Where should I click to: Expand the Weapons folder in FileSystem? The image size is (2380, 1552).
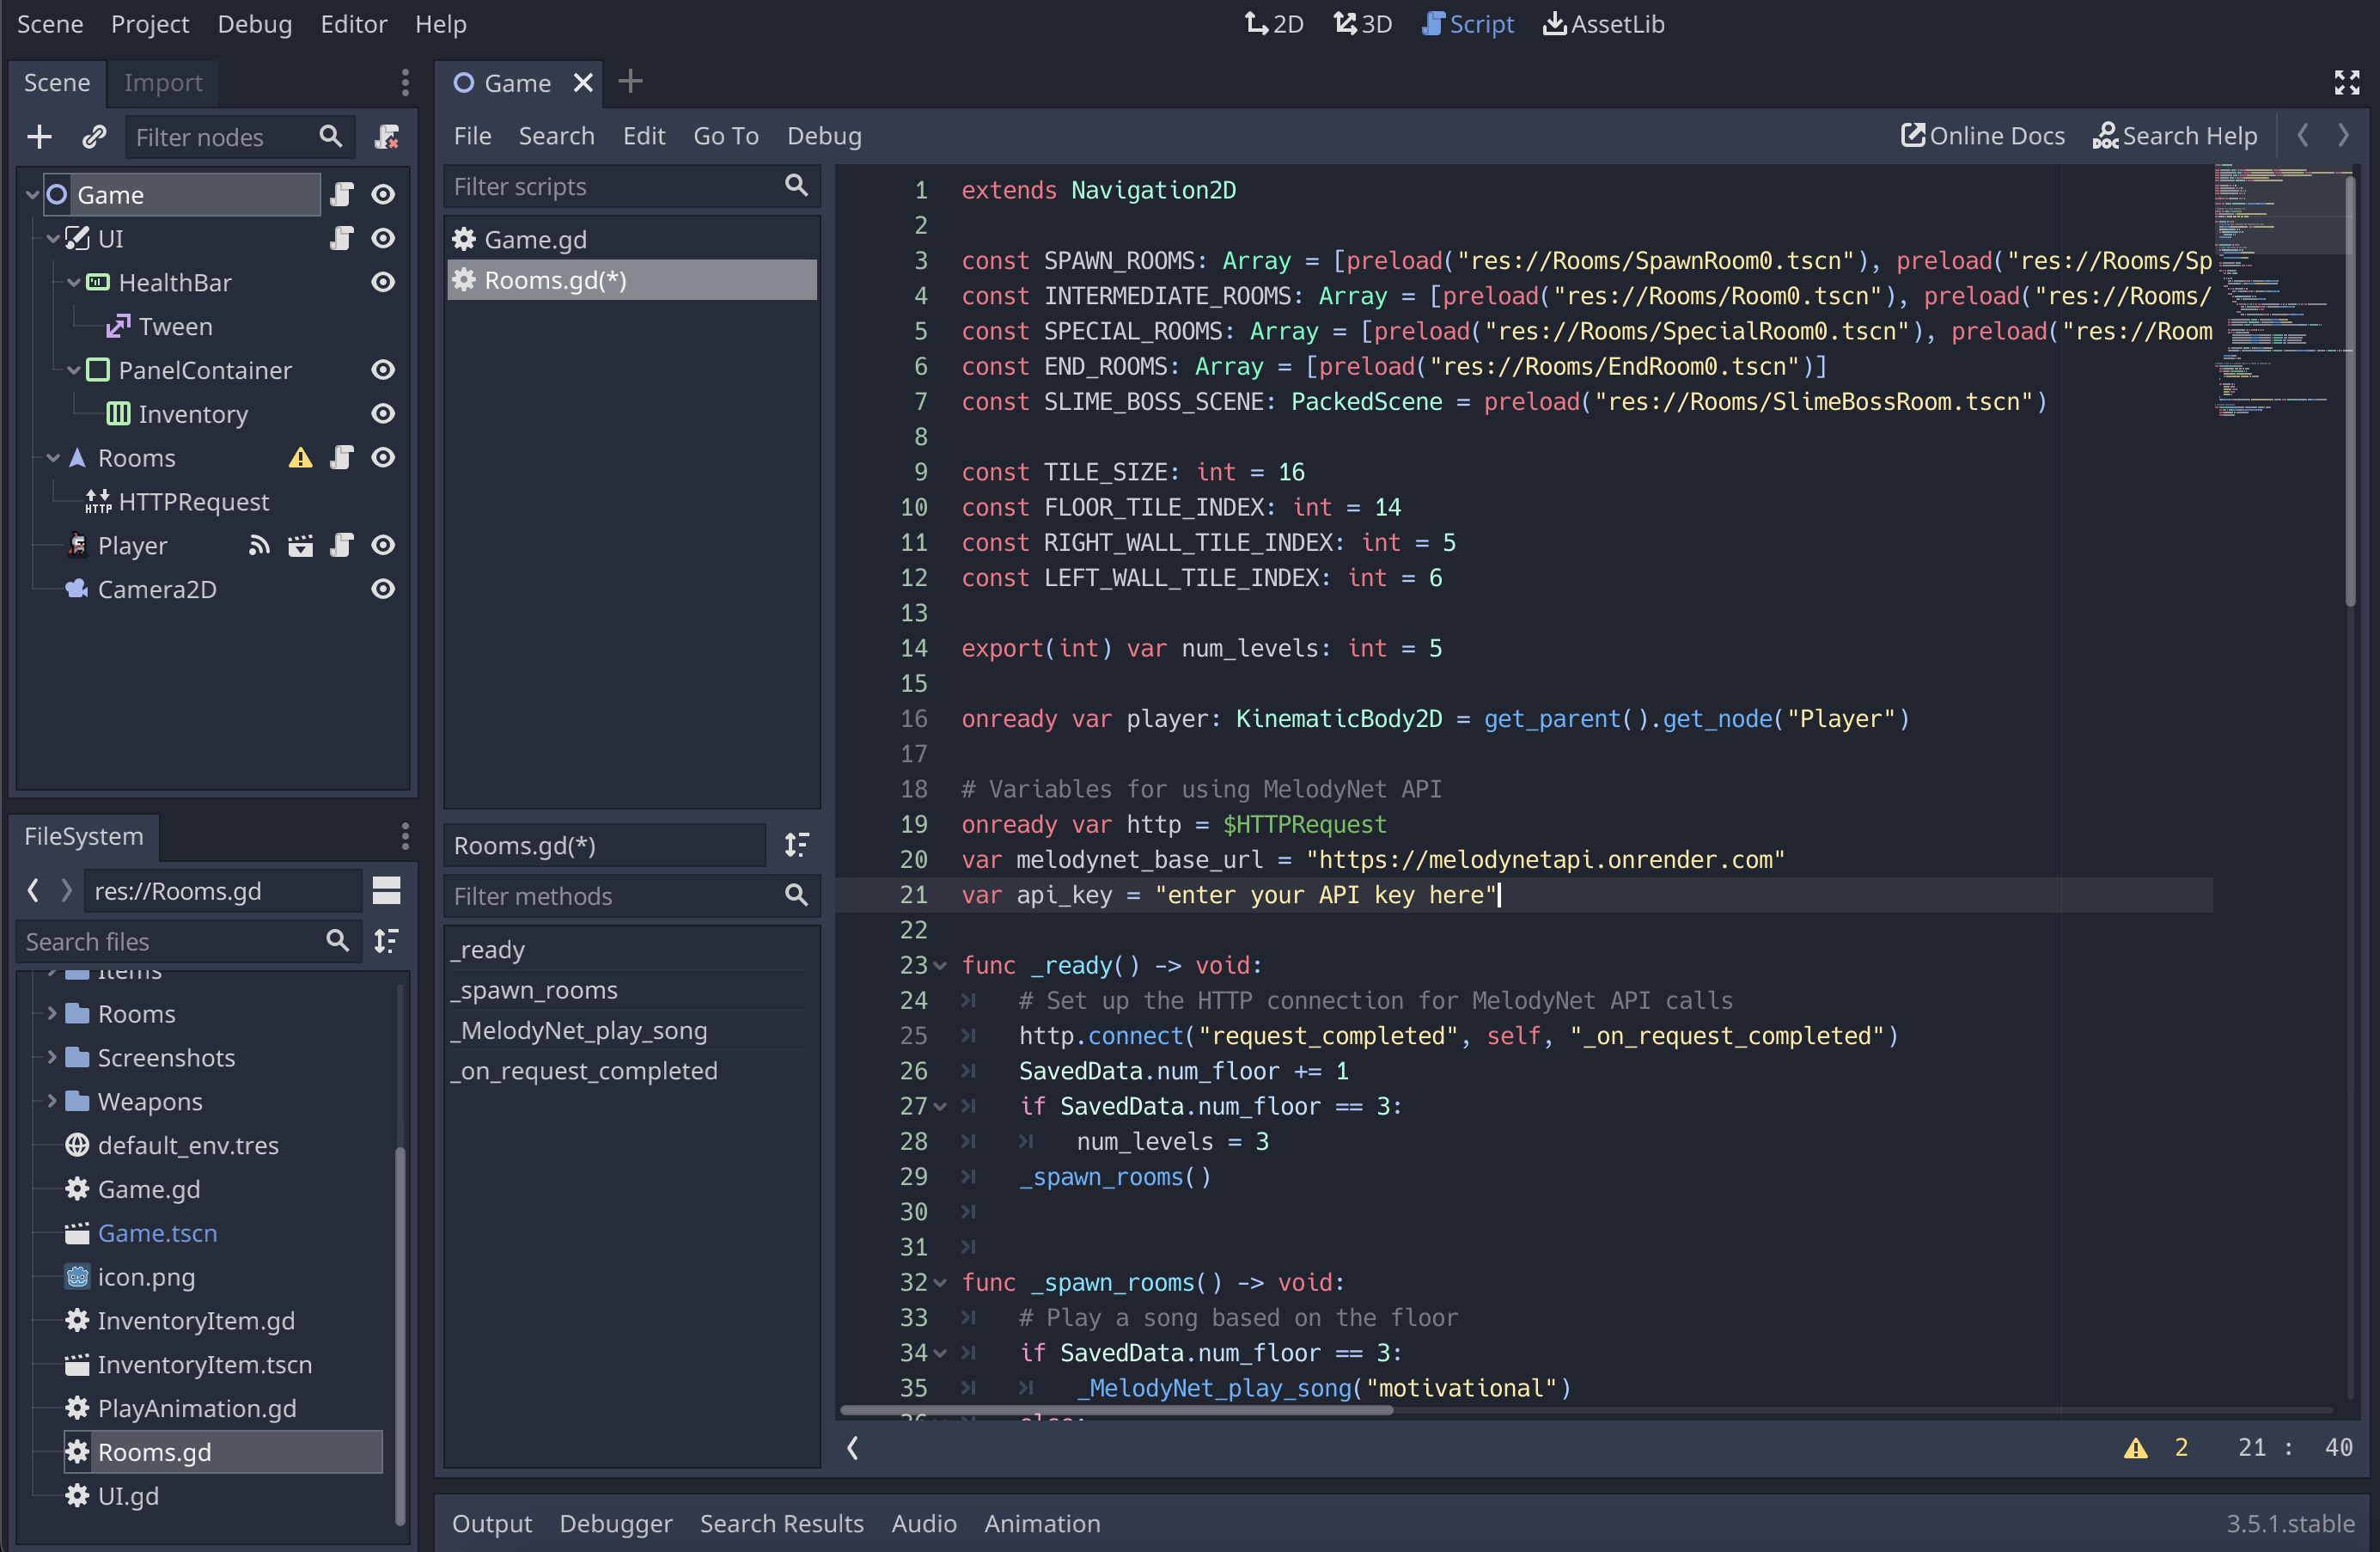tap(52, 1101)
